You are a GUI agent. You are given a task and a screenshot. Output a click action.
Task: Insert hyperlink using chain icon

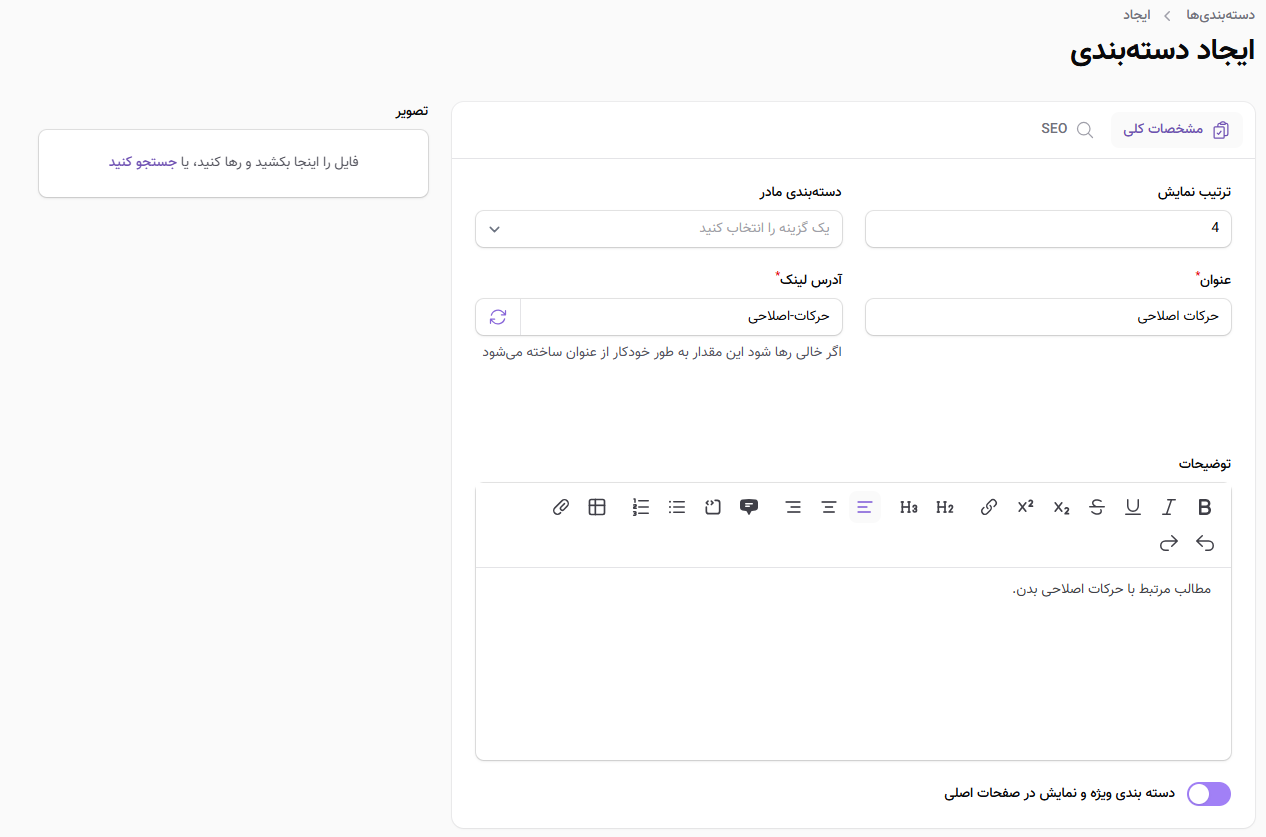[x=989, y=507]
